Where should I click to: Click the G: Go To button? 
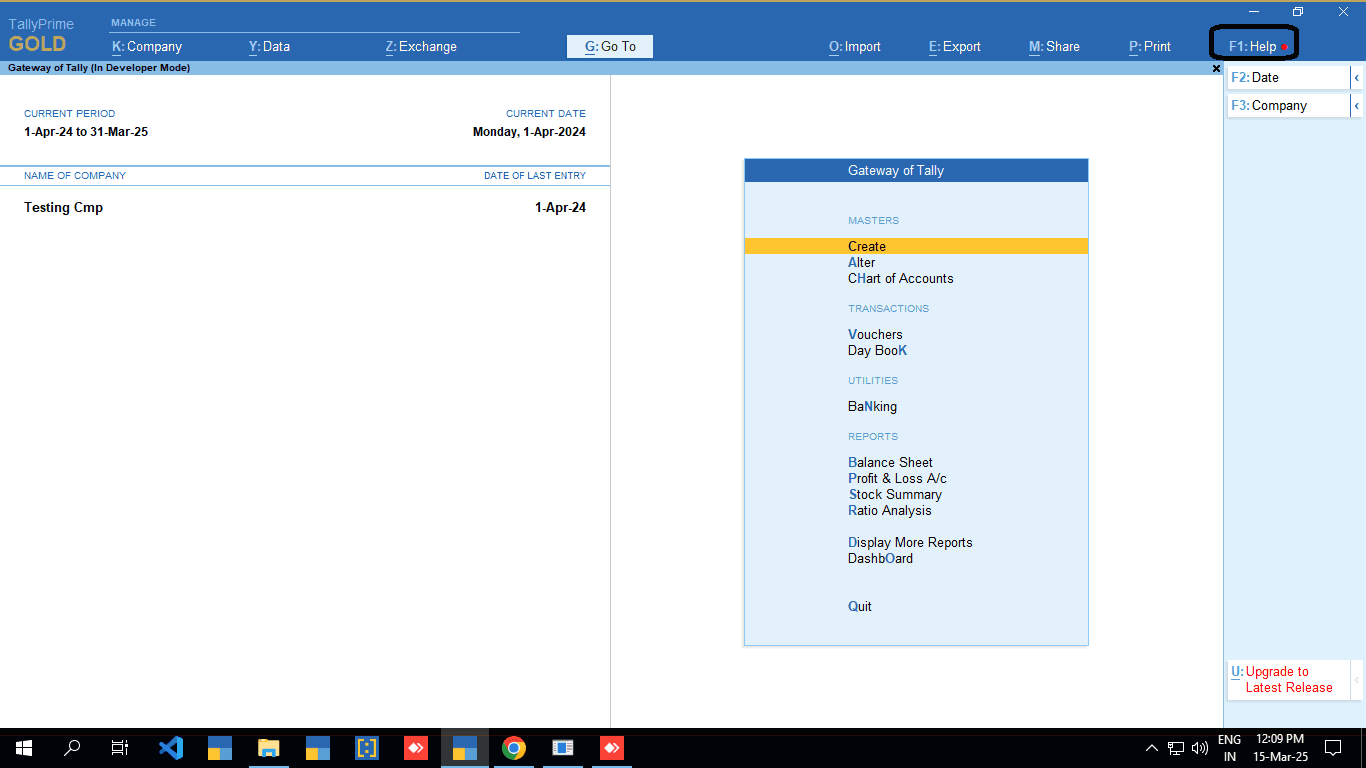[610, 46]
